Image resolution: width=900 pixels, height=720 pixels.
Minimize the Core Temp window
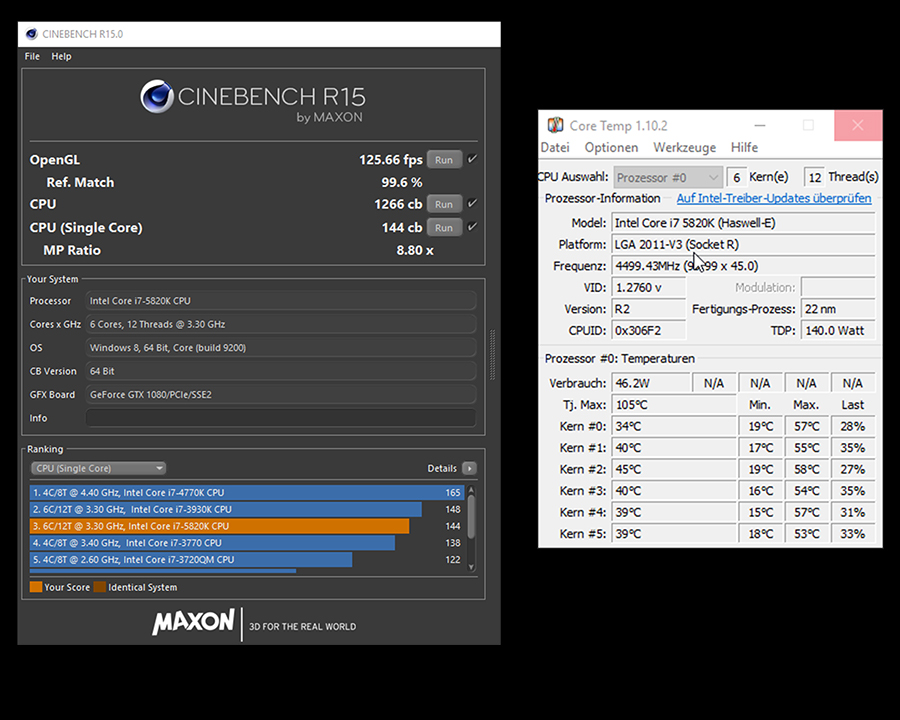(760, 125)
